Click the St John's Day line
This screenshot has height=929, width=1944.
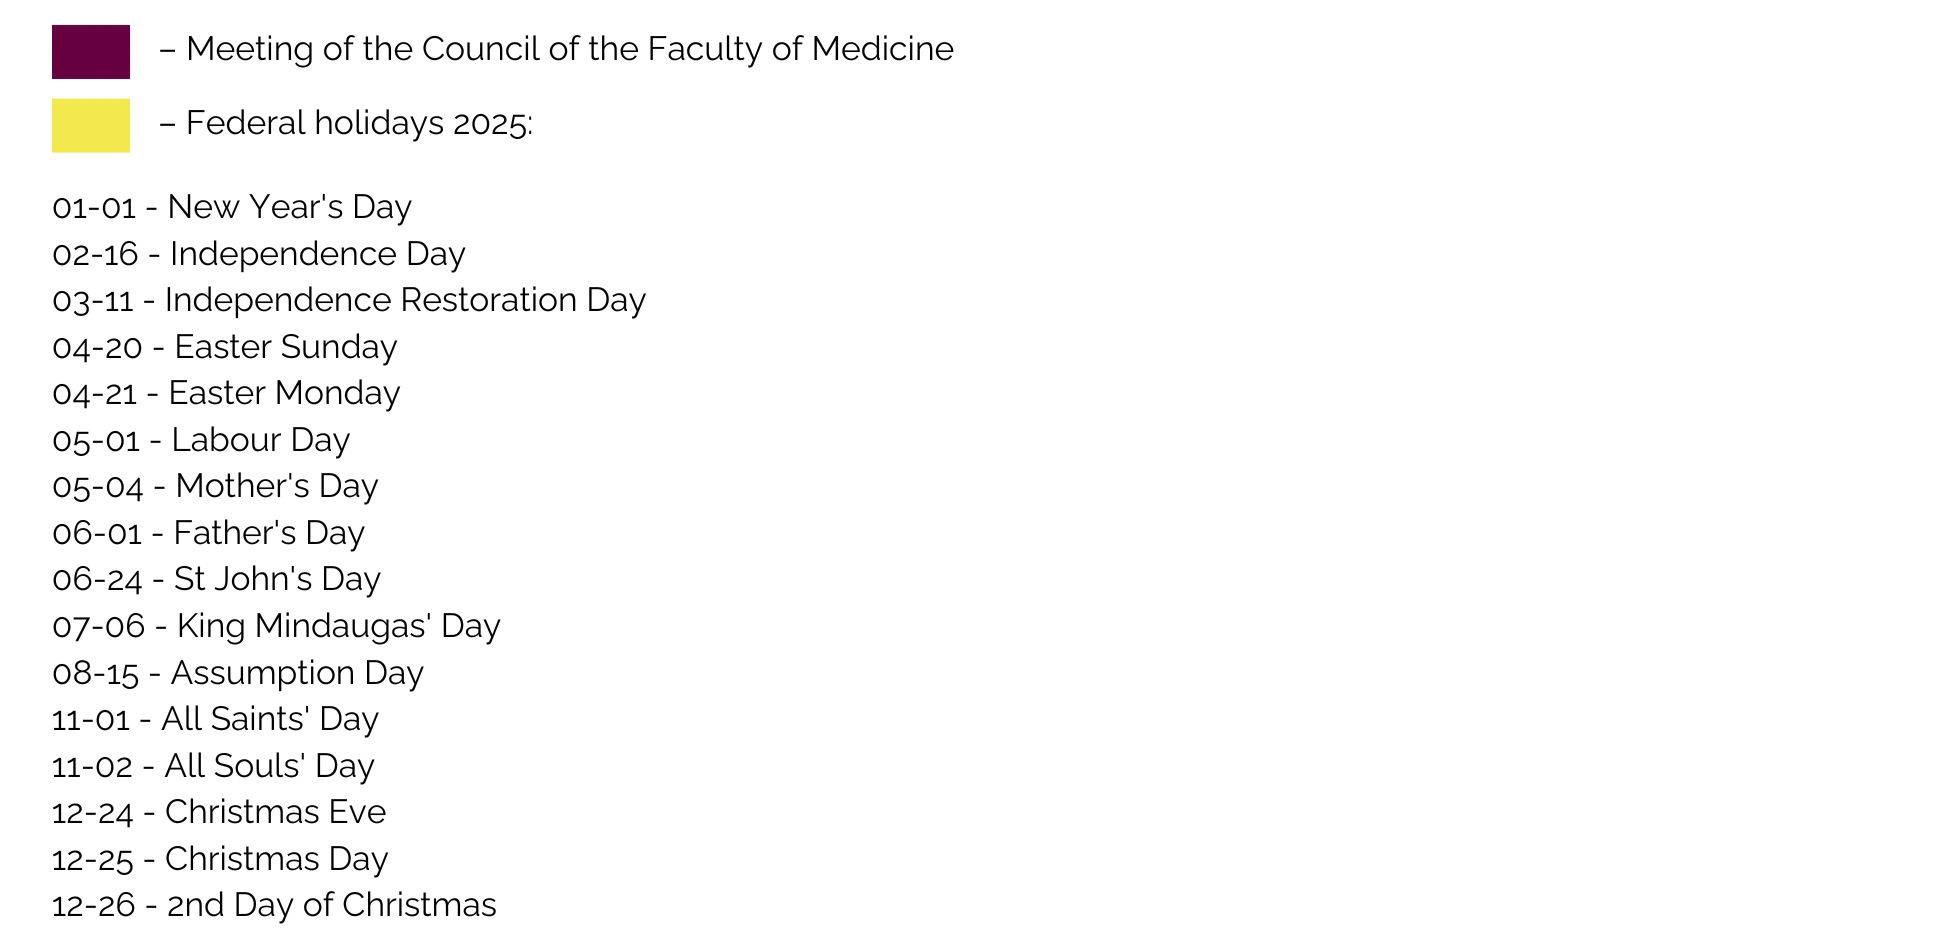pyautogui.click(x=216, y=579)
